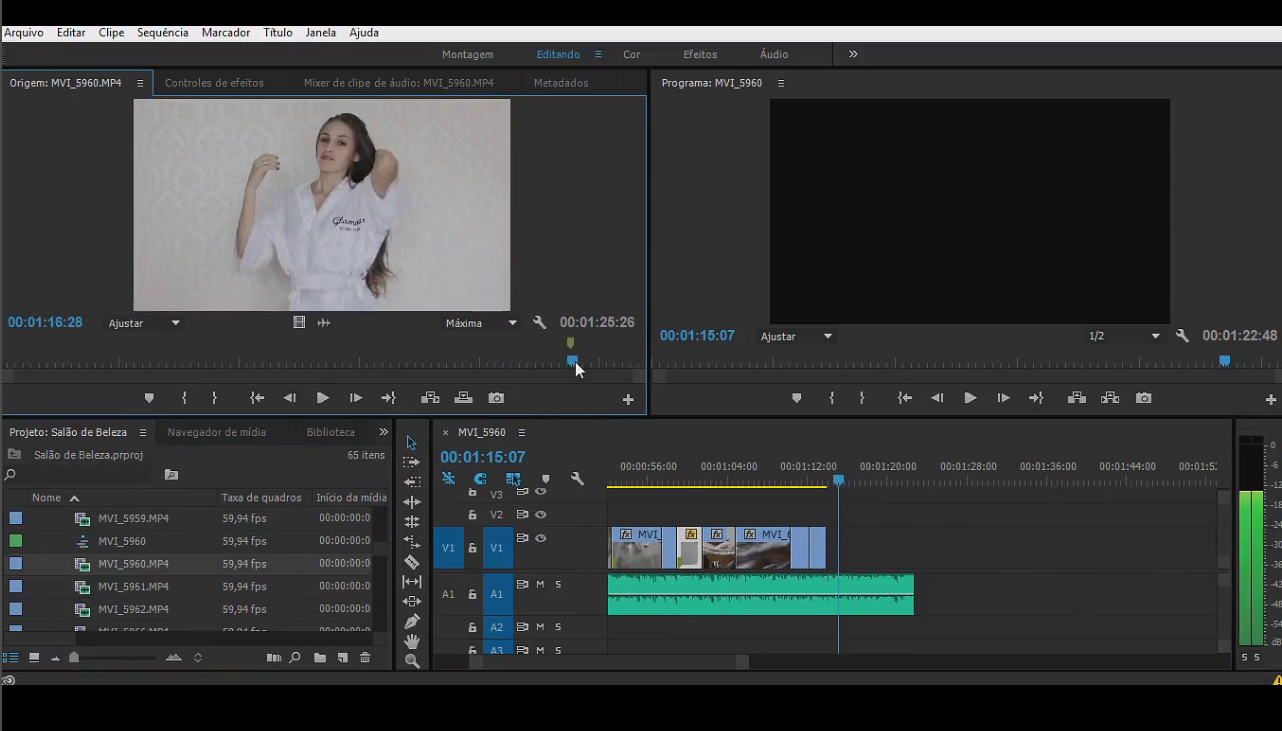Select the Slip tool
The width and height of the screenshot is (1282, 731).
pyautogui.click(x=411, y=581)
